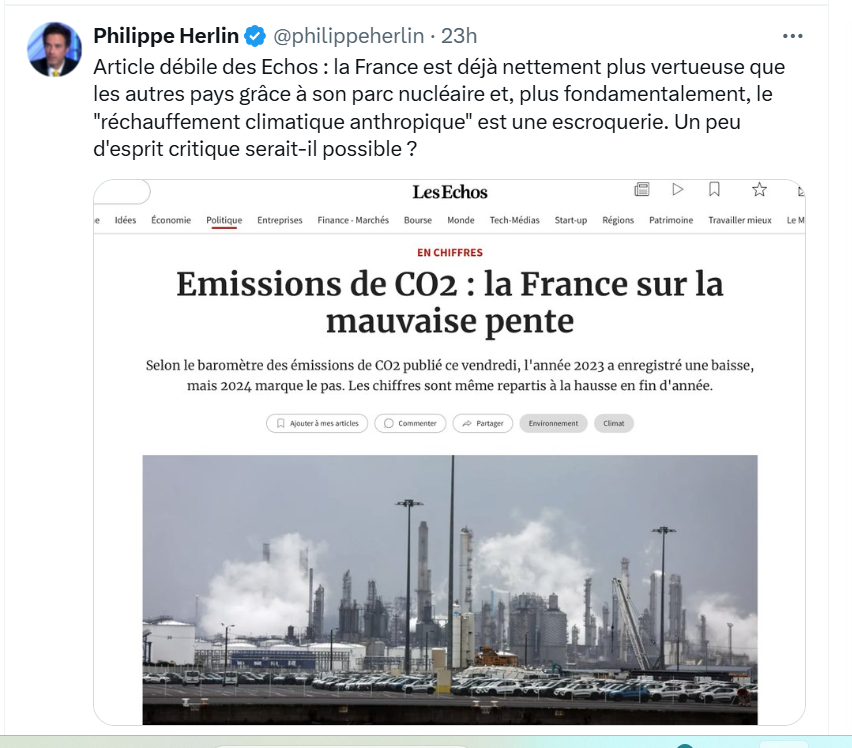
Task: Click Philippe Herlin's profile avatar
Action: pyautogui.click(x=54, y=49)
